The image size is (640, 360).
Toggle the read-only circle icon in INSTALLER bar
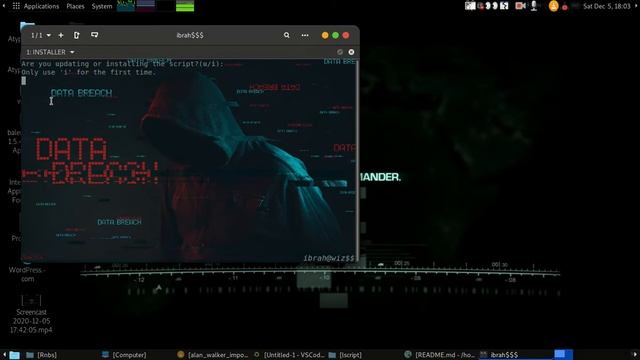(340, 52)
